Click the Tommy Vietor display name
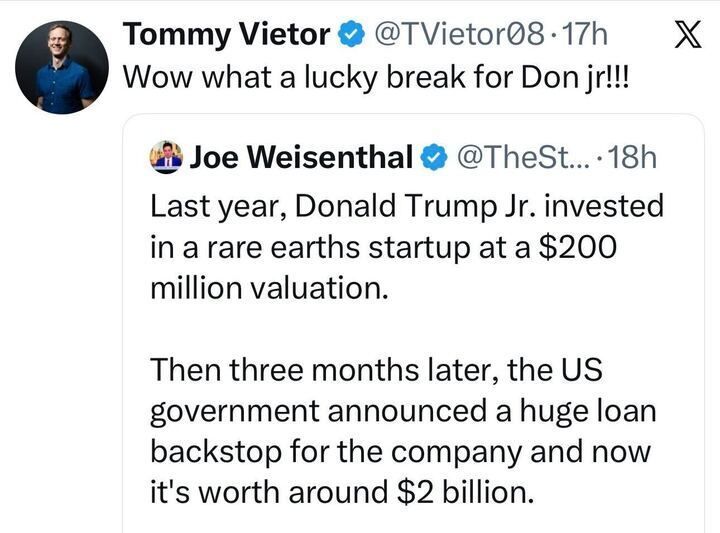Viewport: 720px width, 533px height. coord(226,35)
